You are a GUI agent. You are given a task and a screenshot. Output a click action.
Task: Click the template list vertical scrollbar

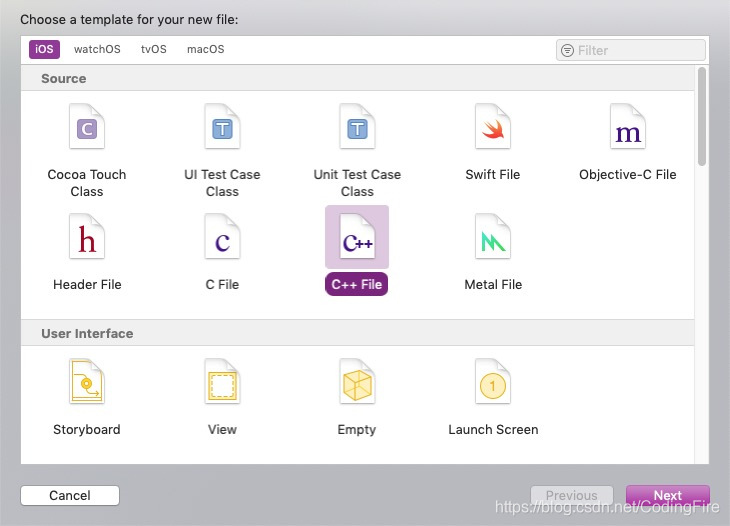[702, 116]
